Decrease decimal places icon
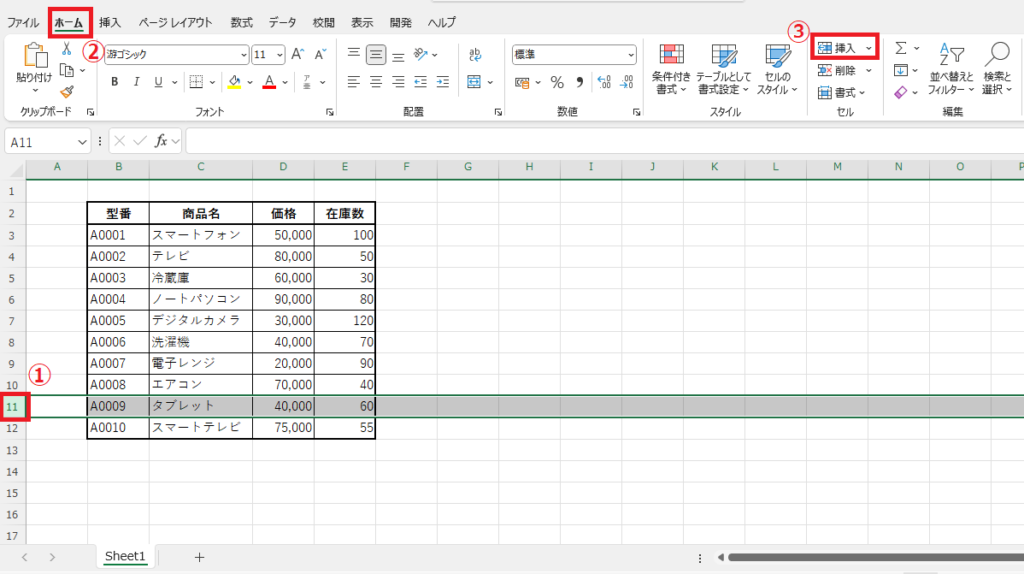Viewport: 1024px width, 574px height. click(626, 83)
